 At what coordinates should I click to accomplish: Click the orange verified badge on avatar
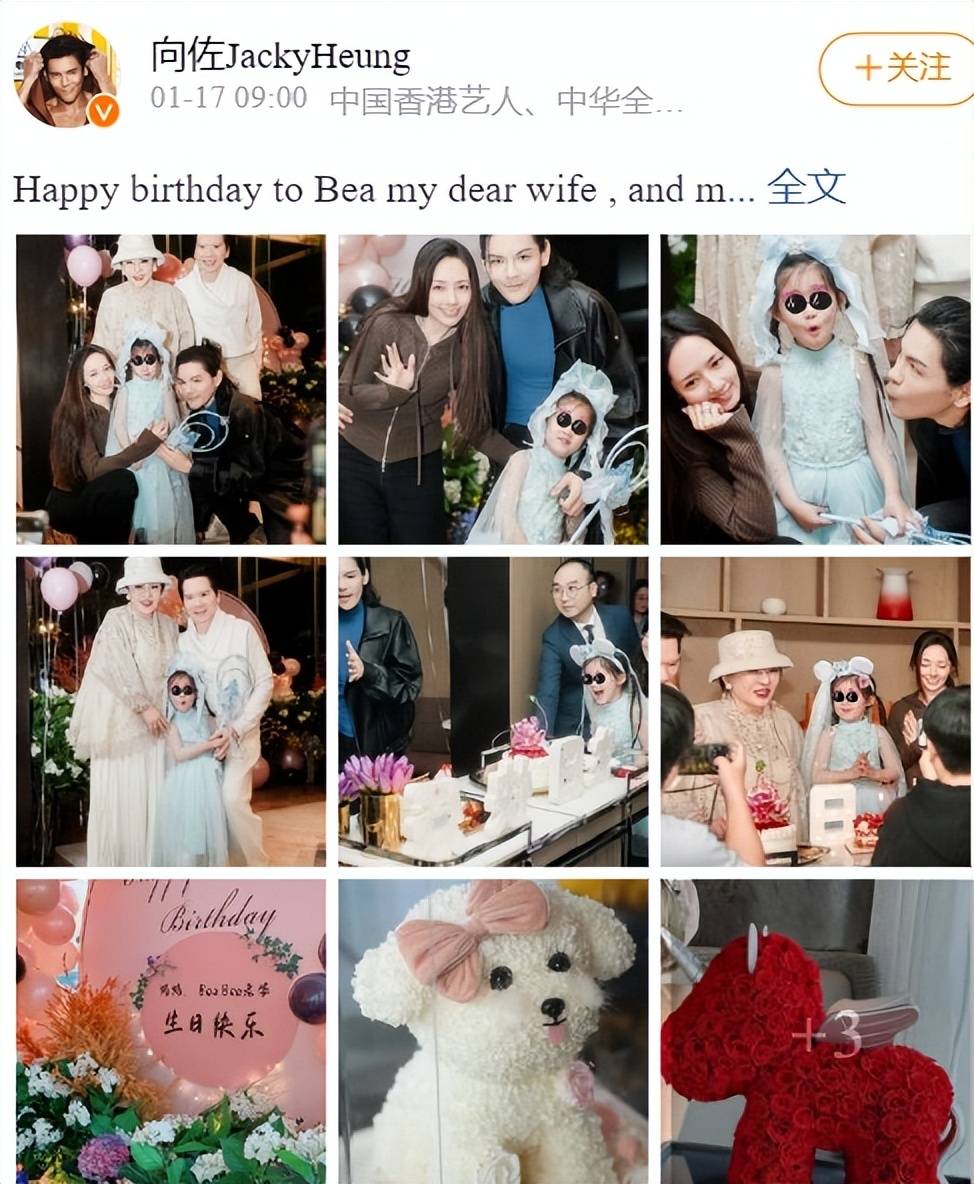103,112
